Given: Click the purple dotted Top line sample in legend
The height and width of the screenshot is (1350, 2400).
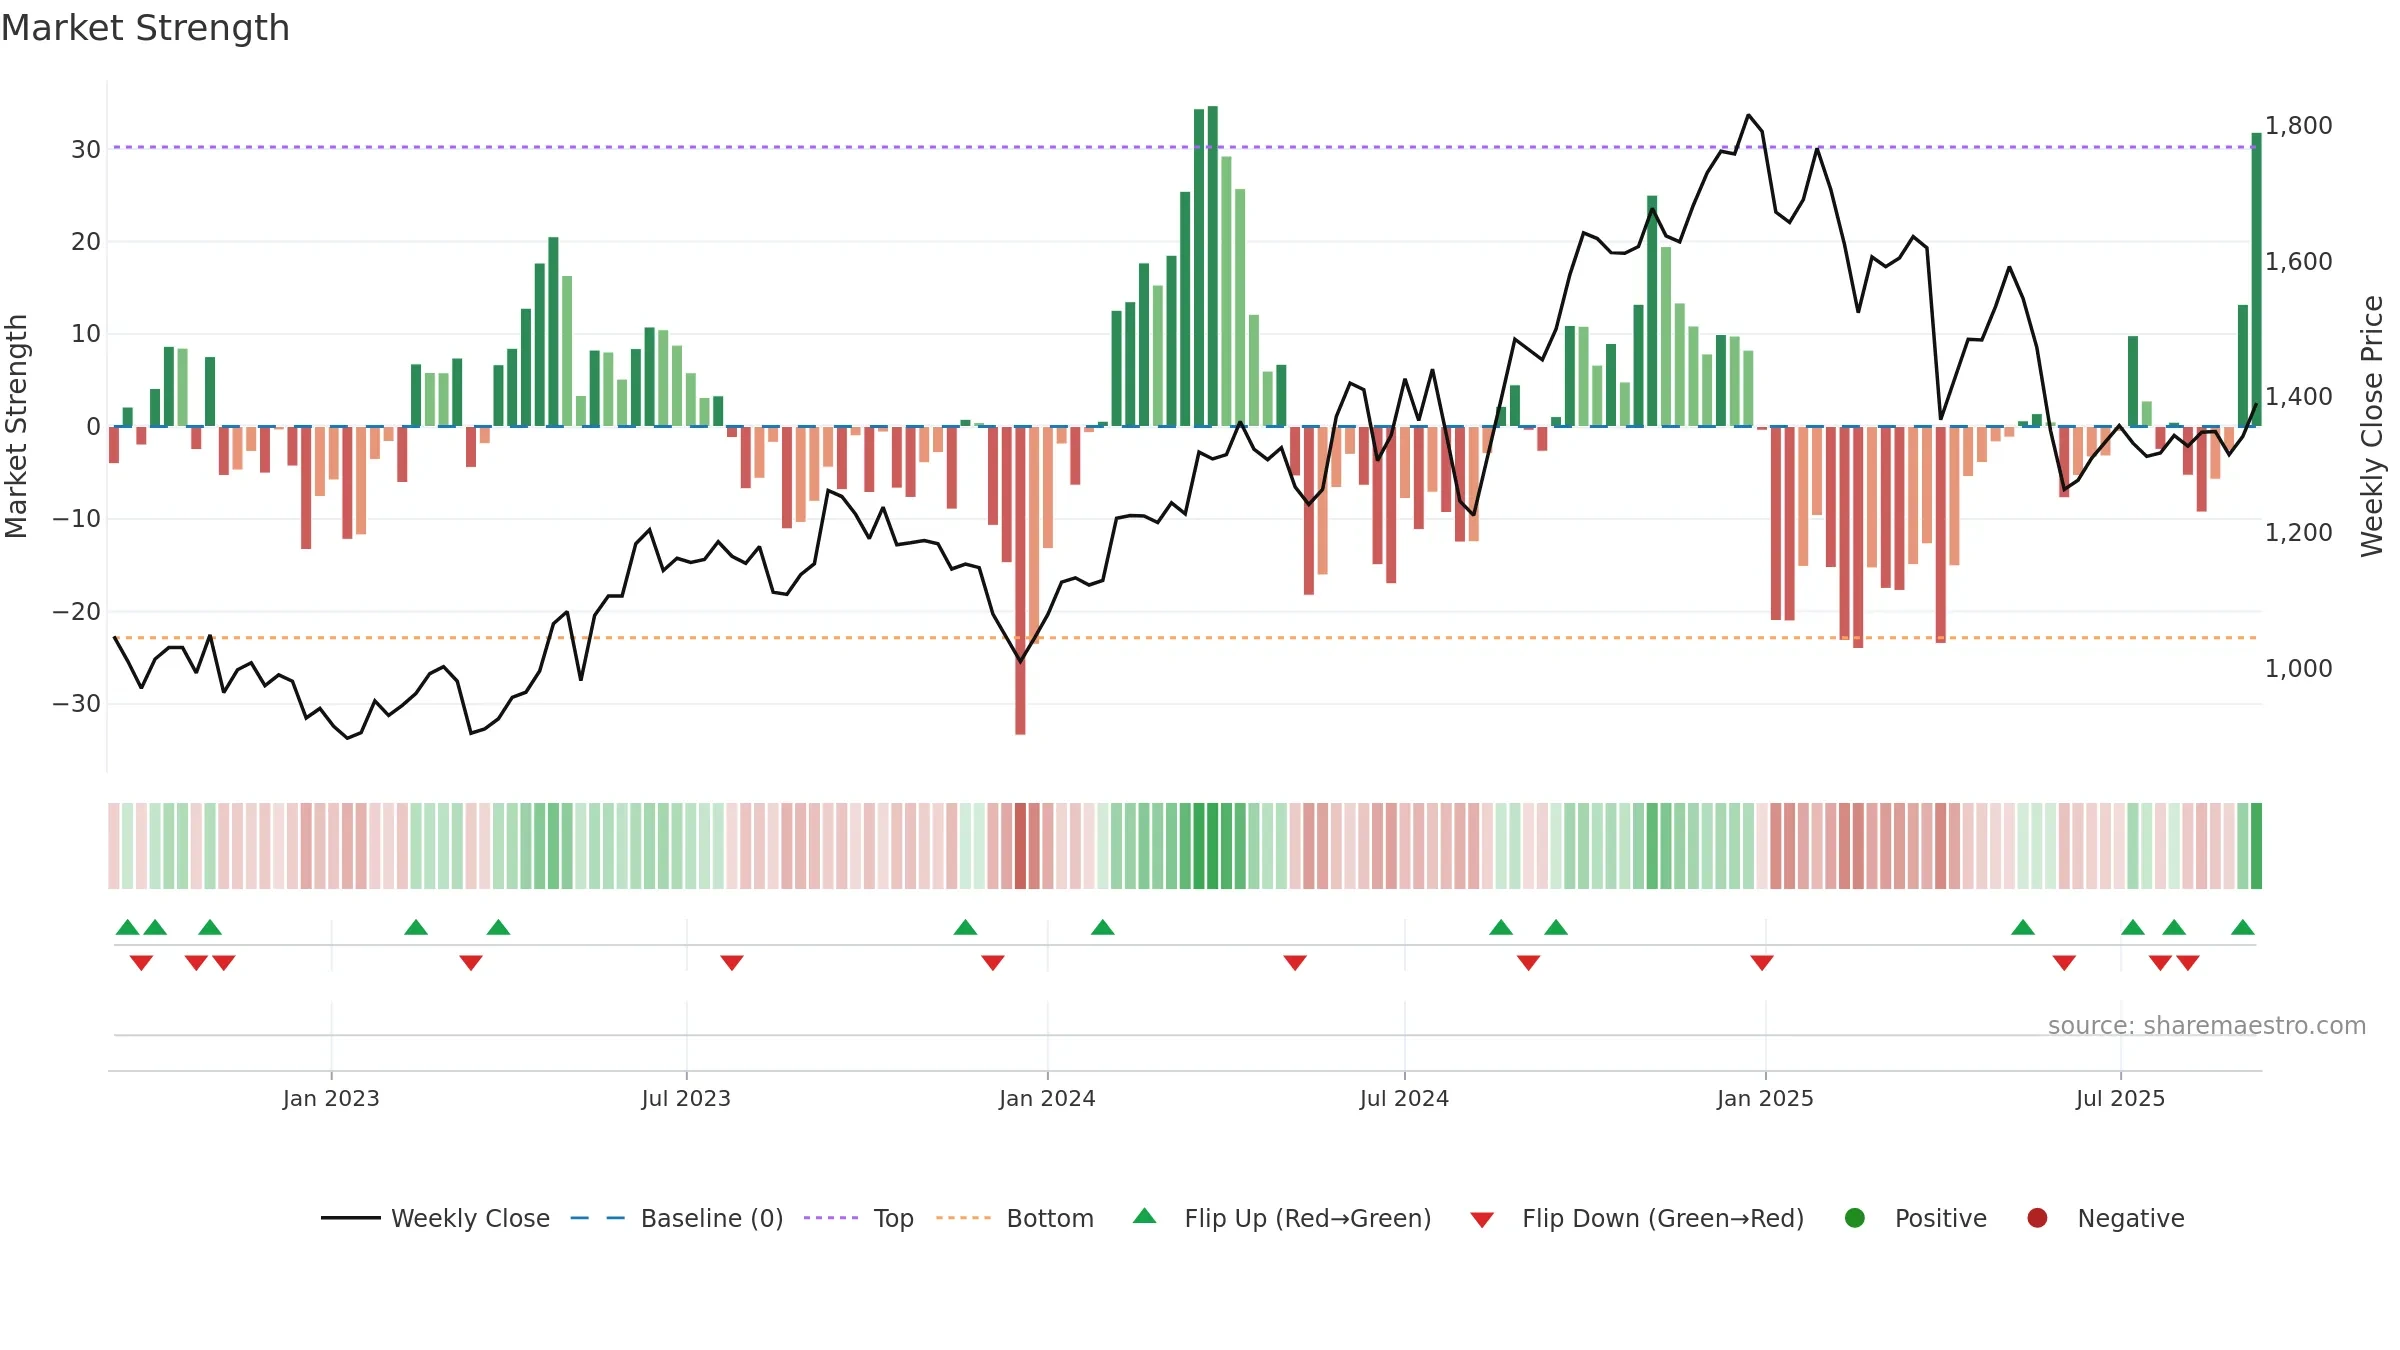Looking at the screenshot, I should point(831,1218).
